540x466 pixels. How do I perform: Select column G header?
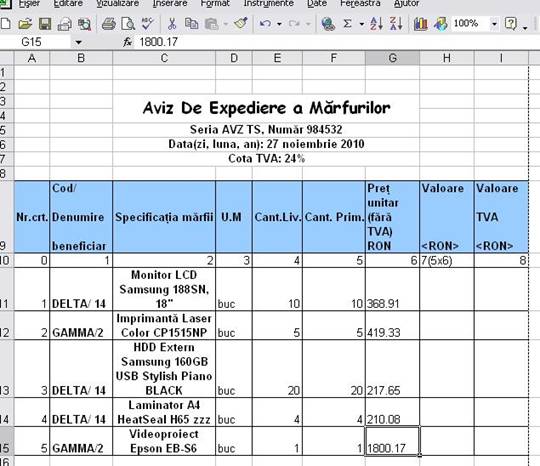click(x=392, y=58)
